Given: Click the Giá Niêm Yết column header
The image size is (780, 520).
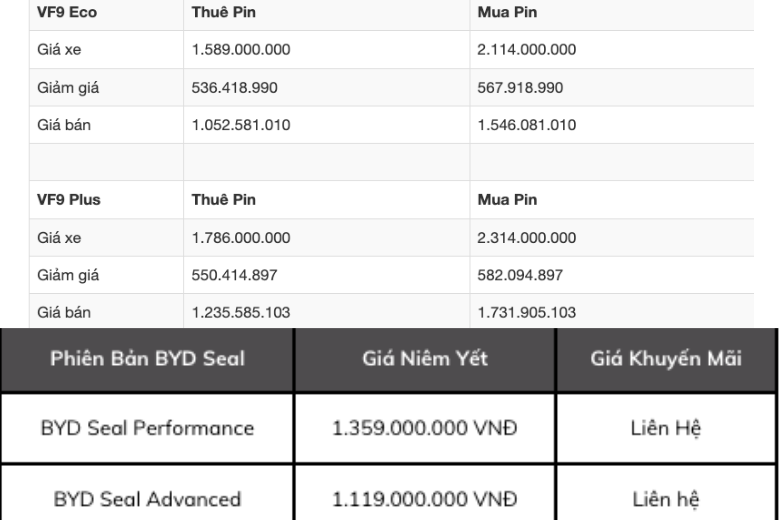Looking at the screenshot, I should click(424, 359).
